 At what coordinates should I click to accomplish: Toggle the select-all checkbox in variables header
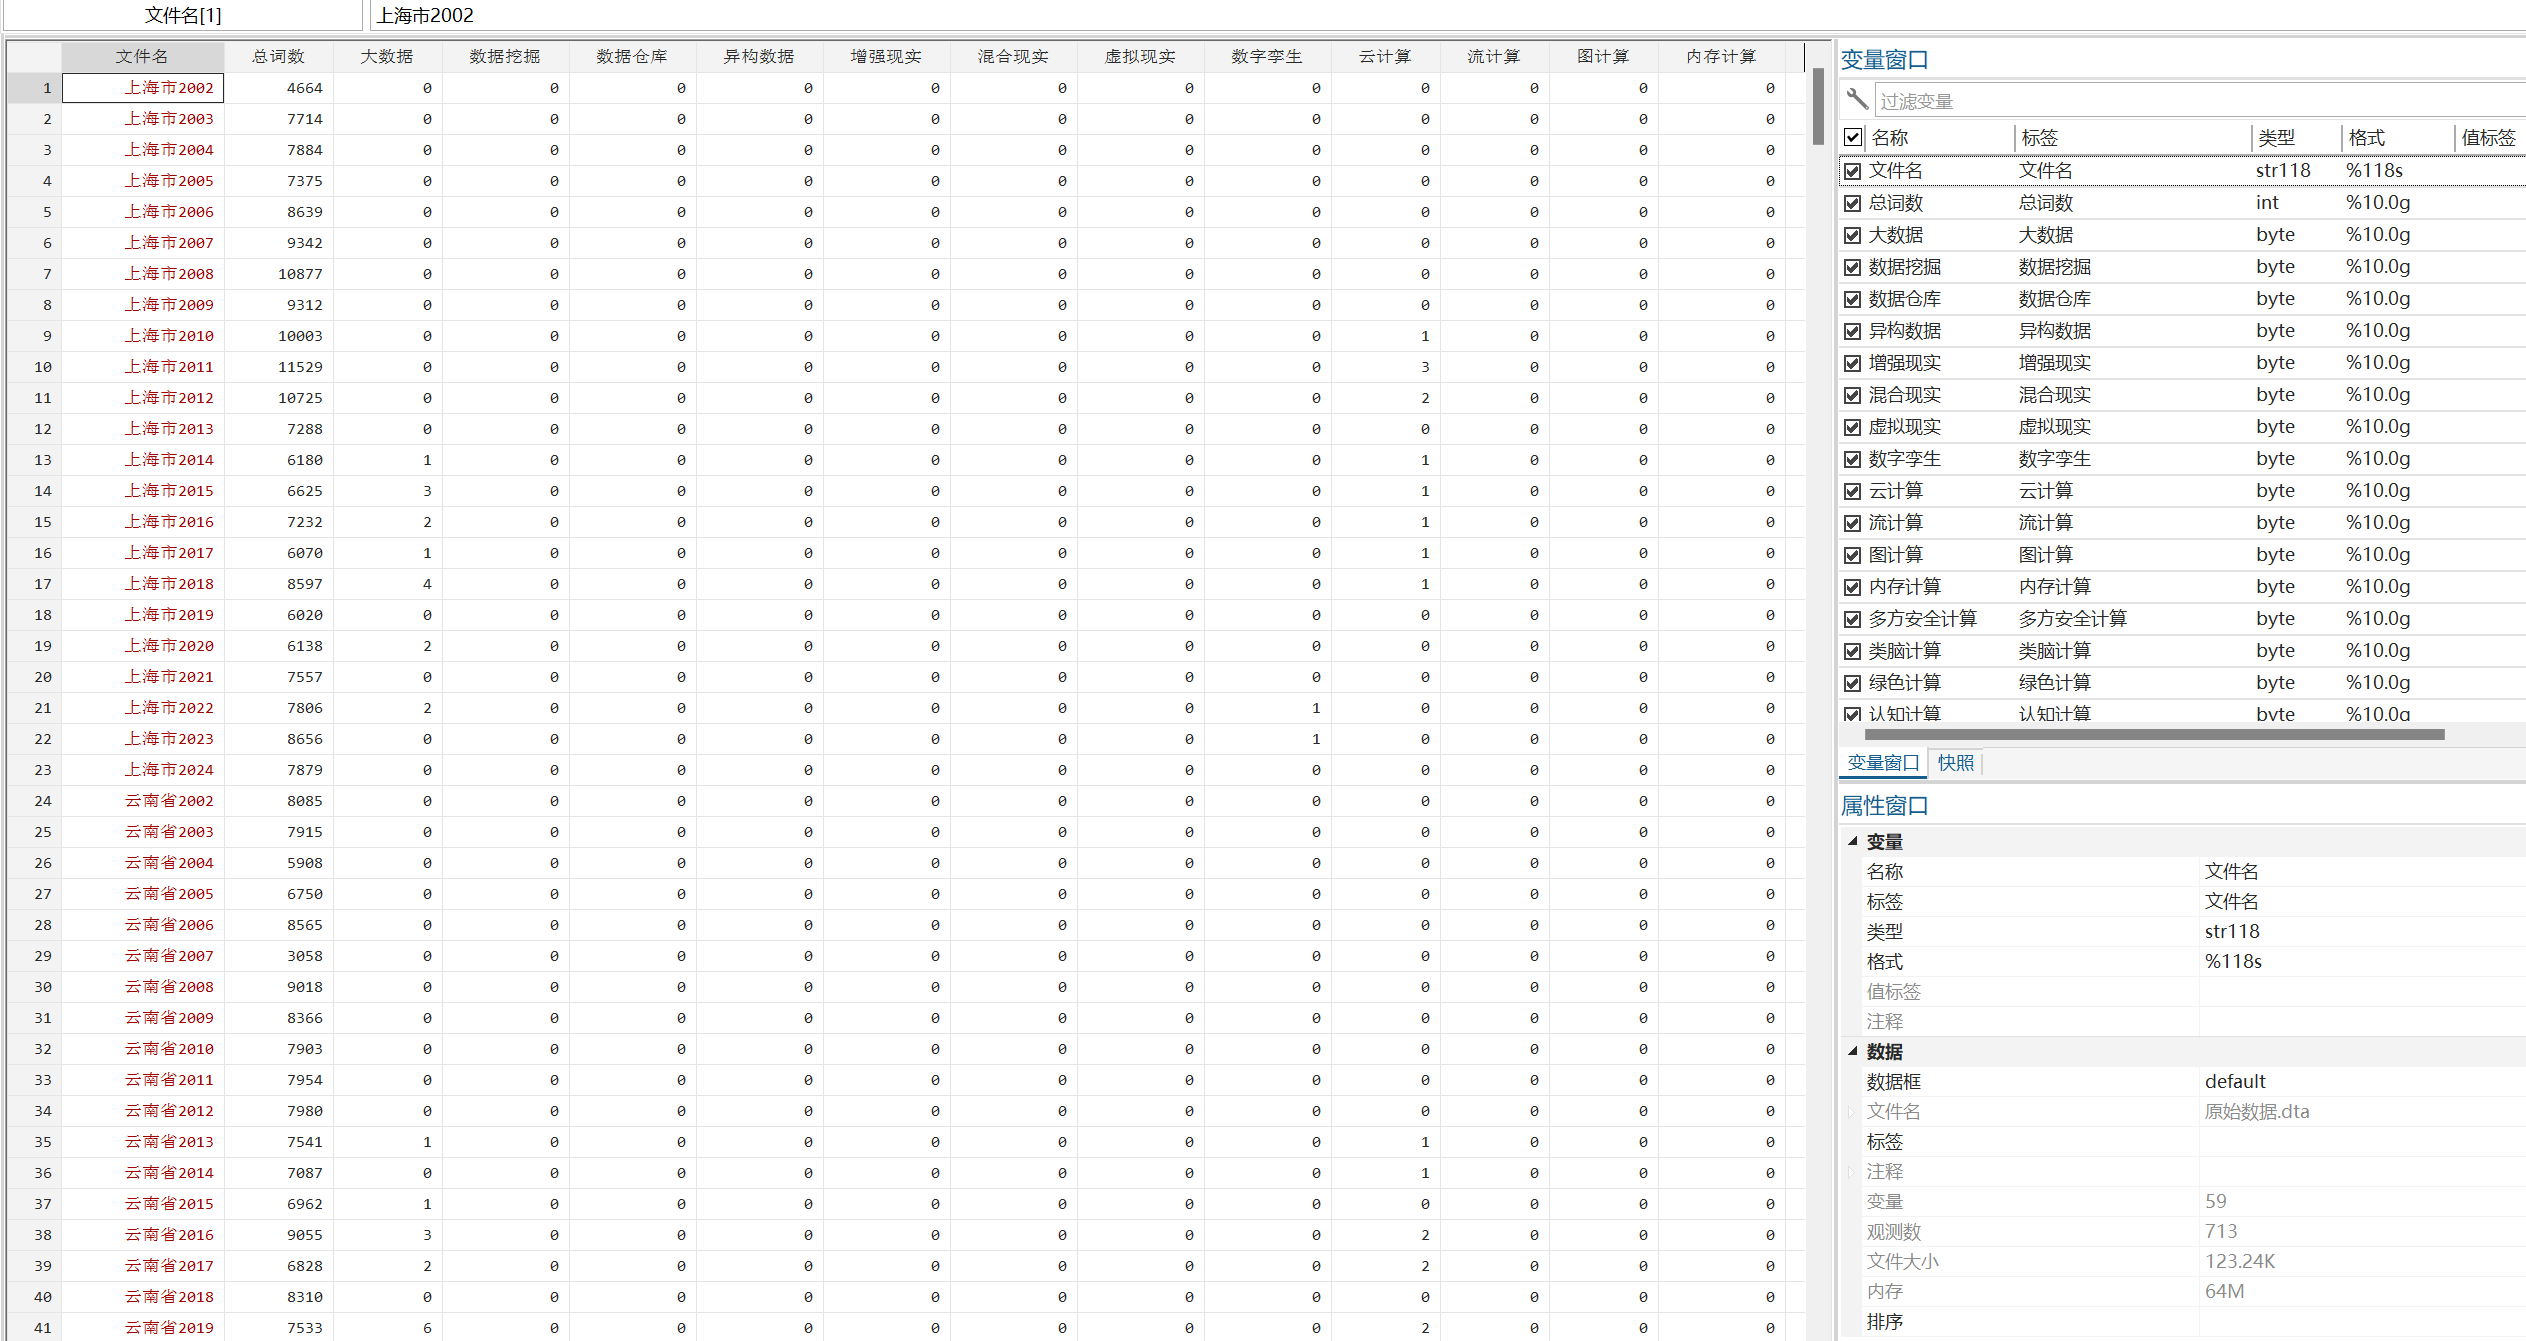(x=1853, y=137)
